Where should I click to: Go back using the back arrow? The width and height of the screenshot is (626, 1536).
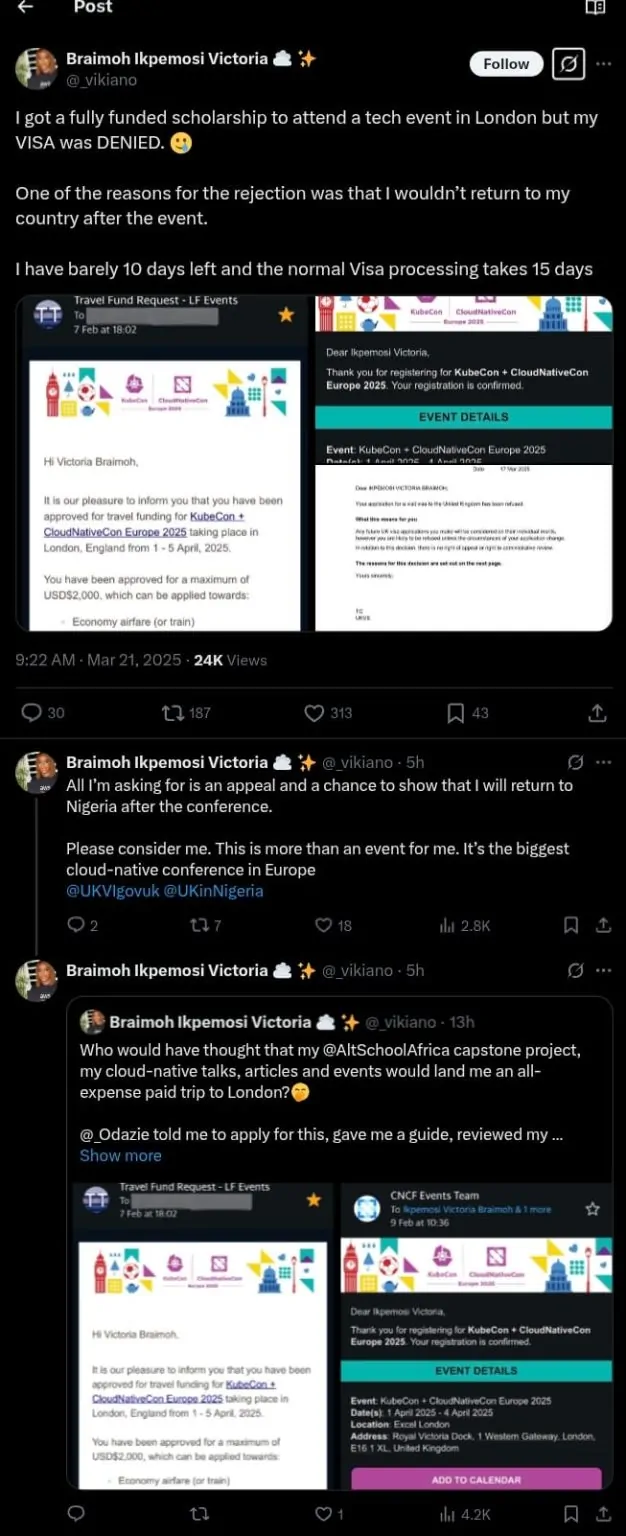tap(25, 7)
